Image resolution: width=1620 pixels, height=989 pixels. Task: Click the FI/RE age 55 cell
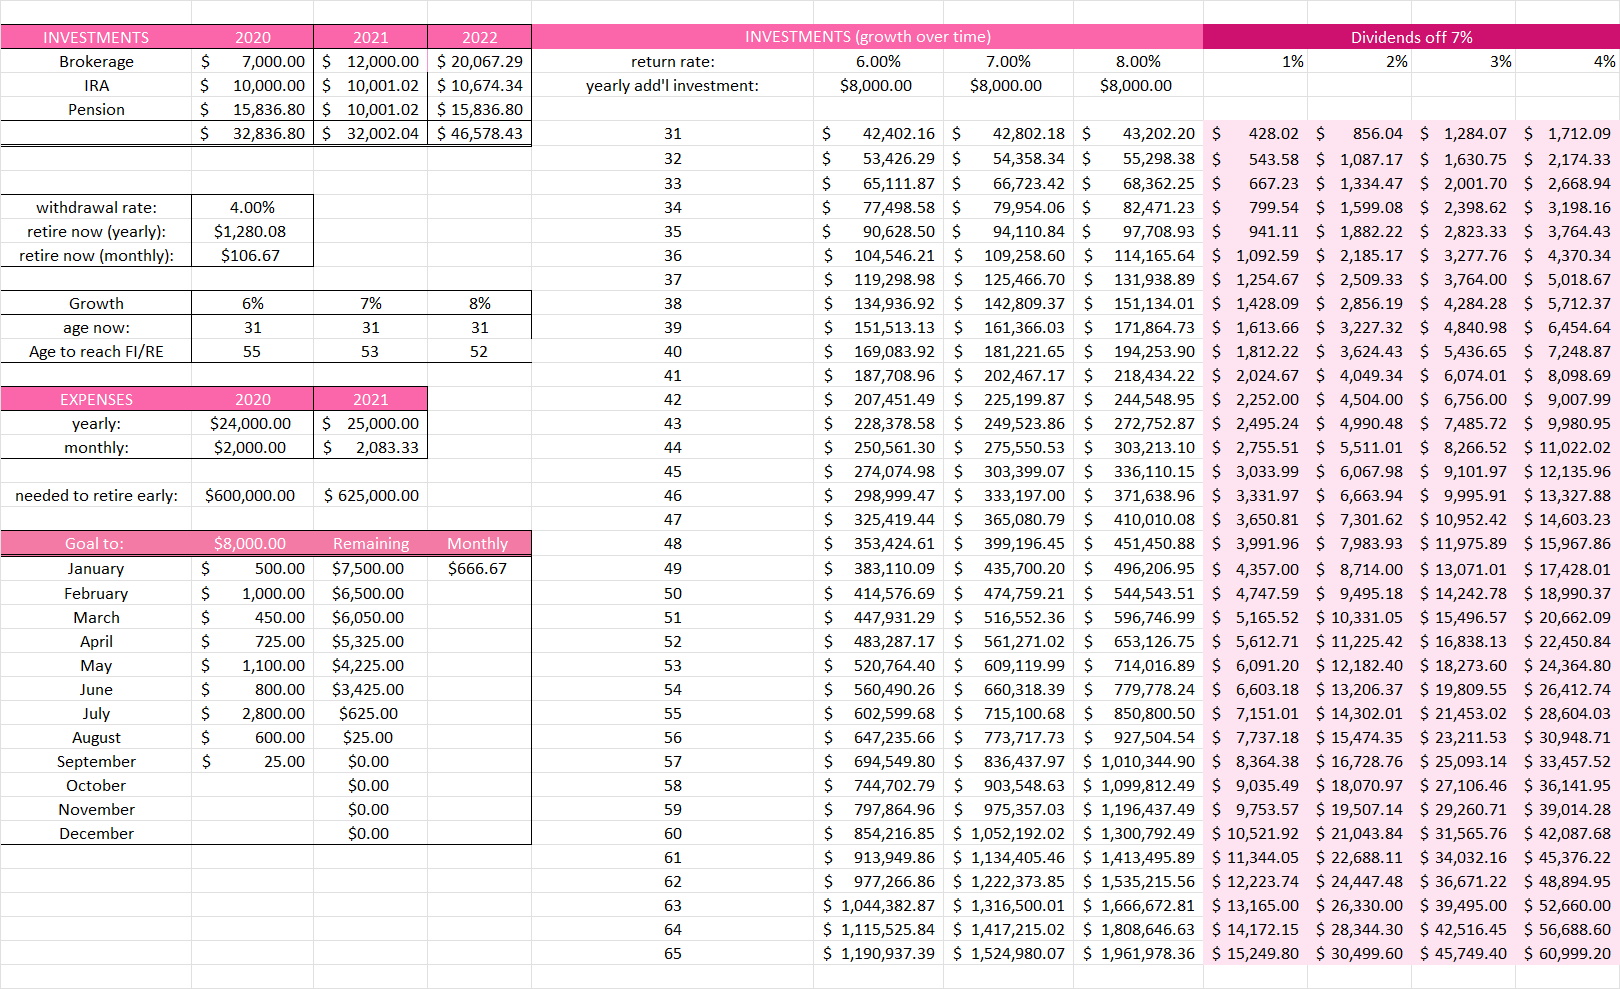tap(252, 351)
